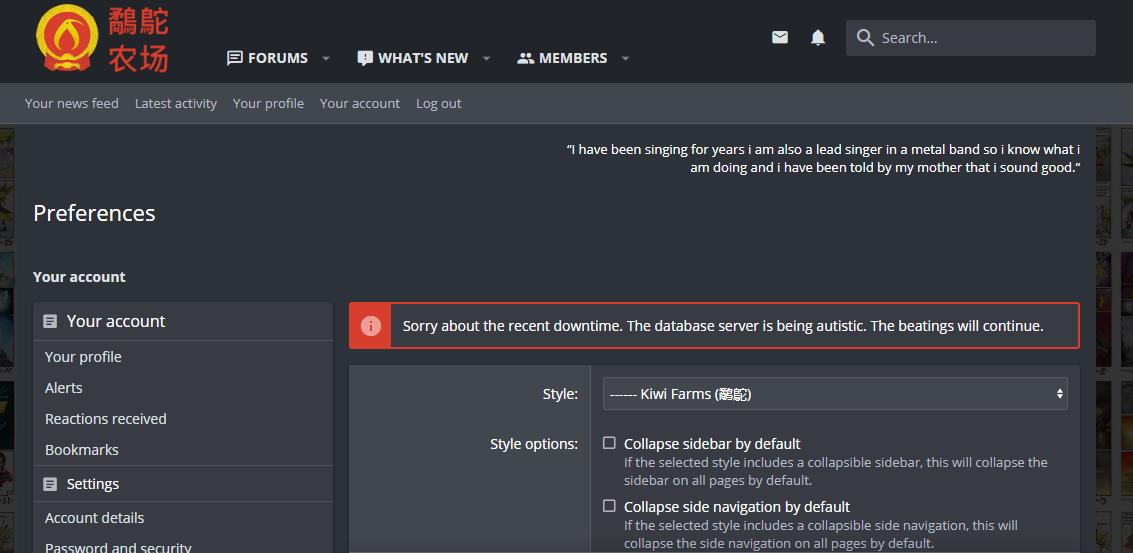Enable Collapse sidebar by default
1133x553 pixels.
pos(609,443)
